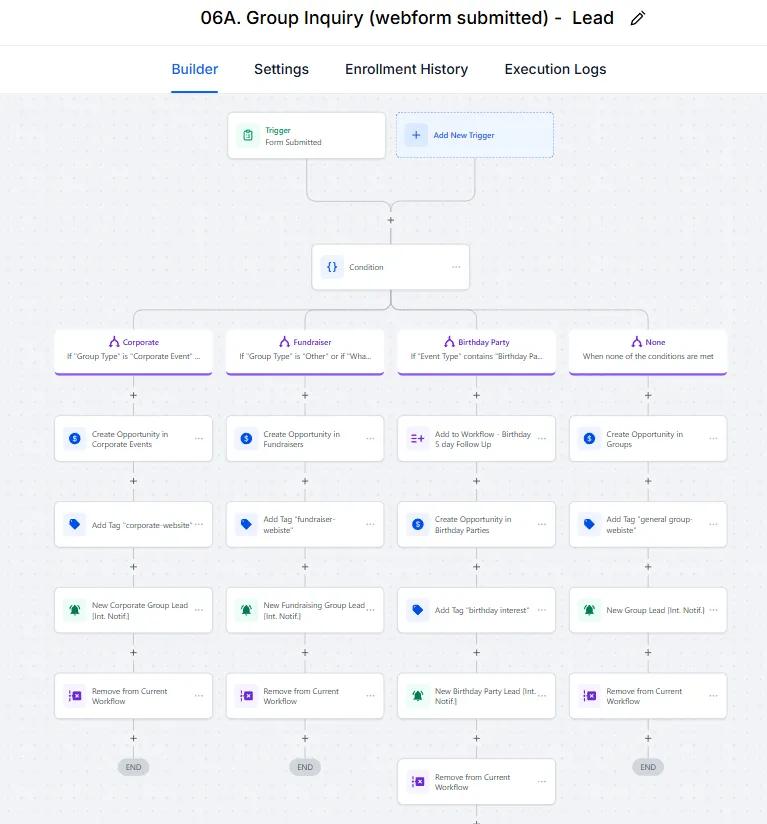Click New Corporate Group Lead bell icon
Image resolution: width=767 pixels, height=824 pixels.
[x=75, y=610]
